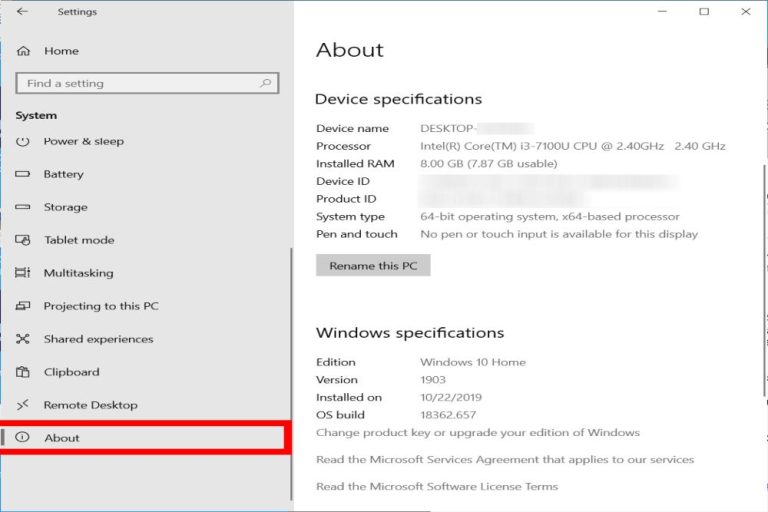Click the Shared experiences icon

click(24, 339)
